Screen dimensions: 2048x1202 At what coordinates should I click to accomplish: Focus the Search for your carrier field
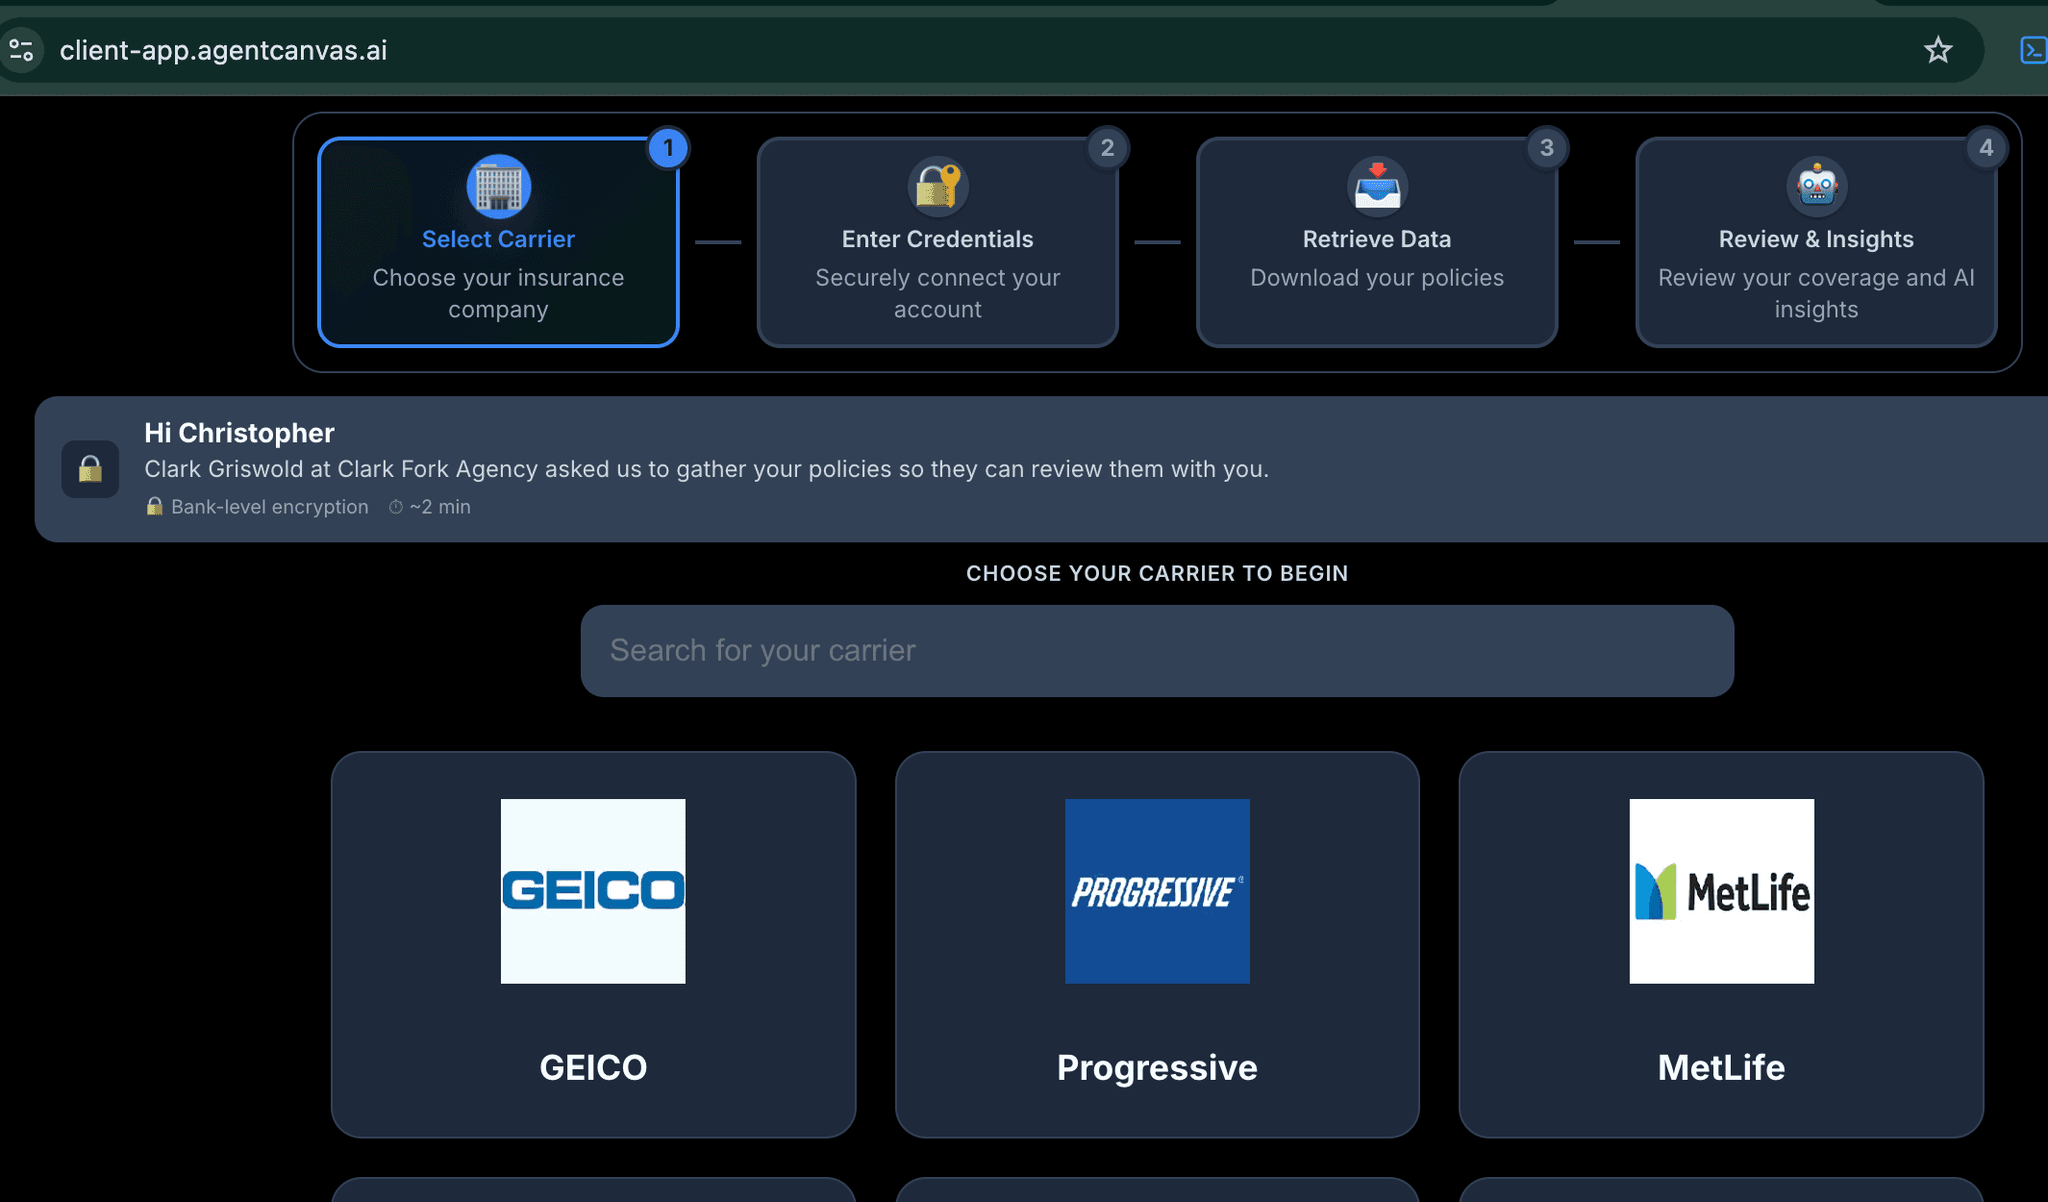pos(1157,651)
